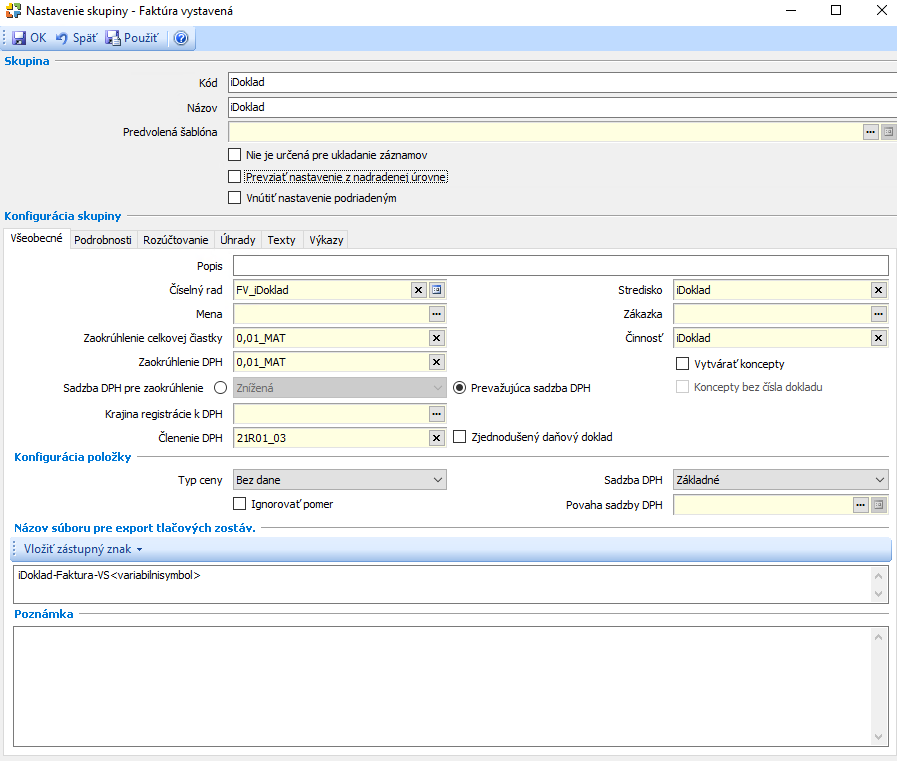The image size is (897, 761).
Task: Browse Povaha sadzby DPH ellipsis button
Action: [x=860, y=505]
